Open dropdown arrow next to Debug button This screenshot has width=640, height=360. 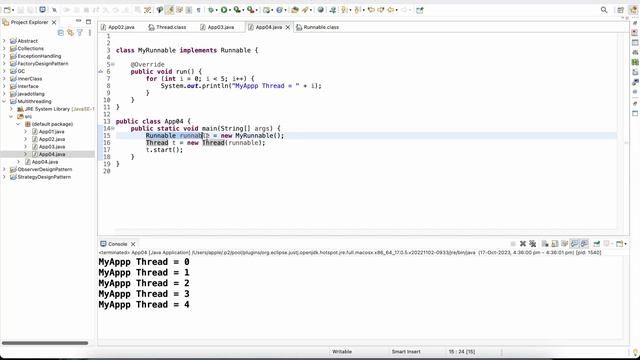click(216, 10)
